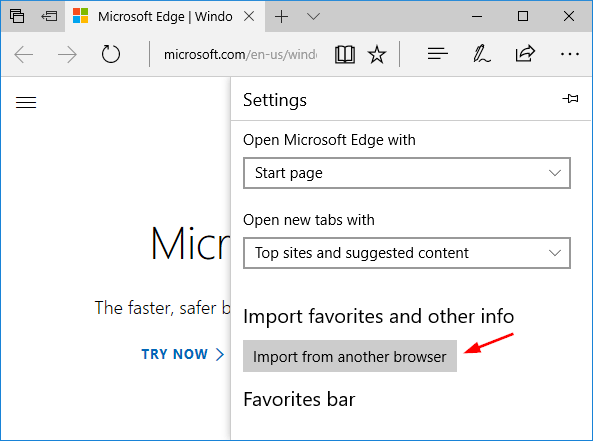This screenshot has width=593, height=441.
Task: Close the Microsoft Edge tab
Action: [x=249, y=16]
